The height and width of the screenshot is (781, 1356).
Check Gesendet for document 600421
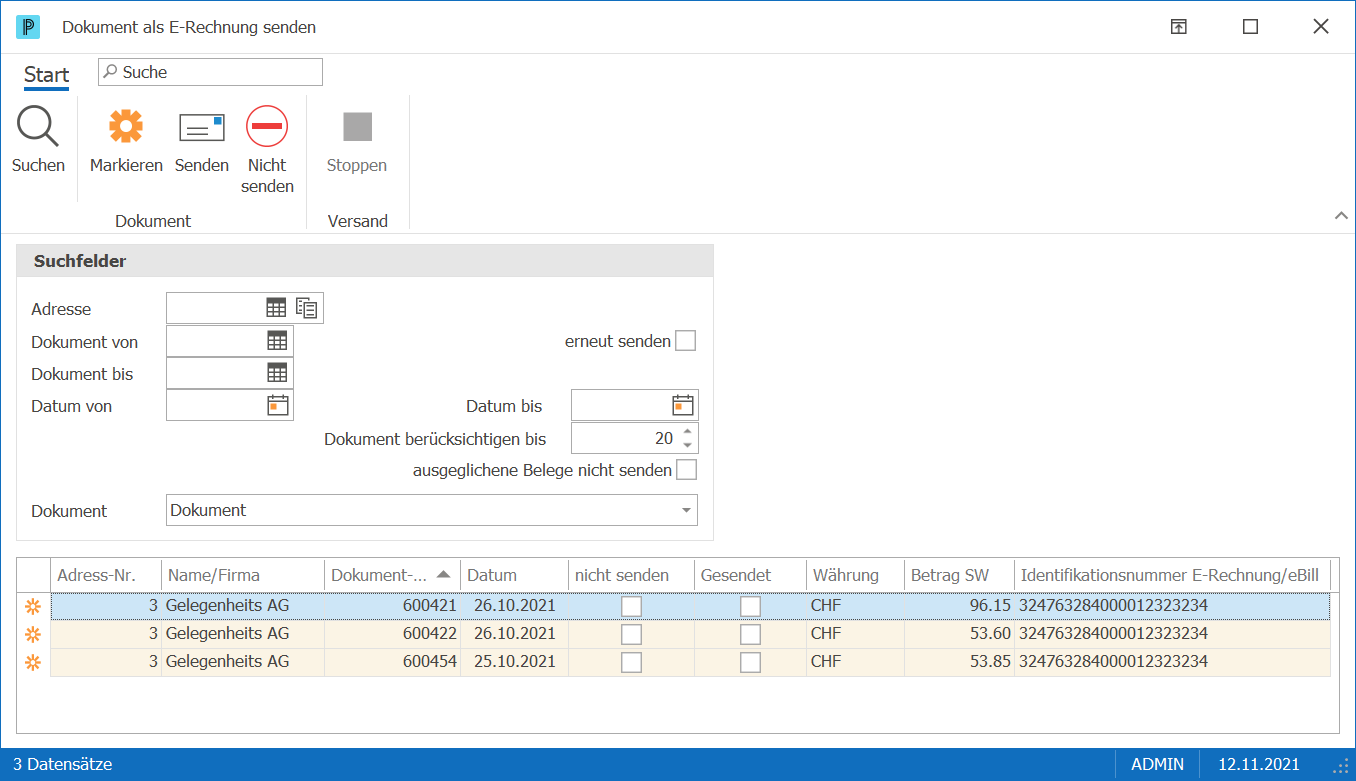[750, 606]
